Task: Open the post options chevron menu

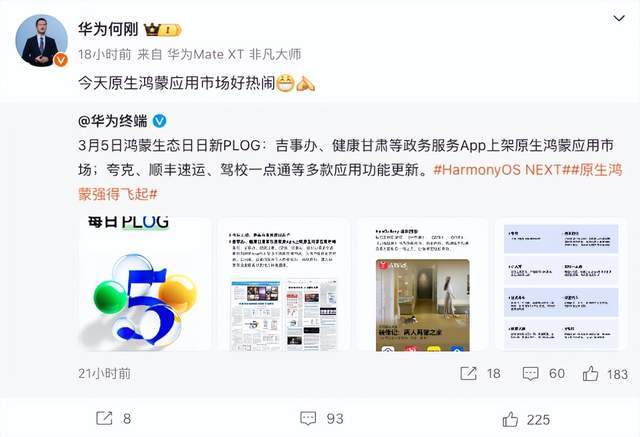Action: coord(619,18)
